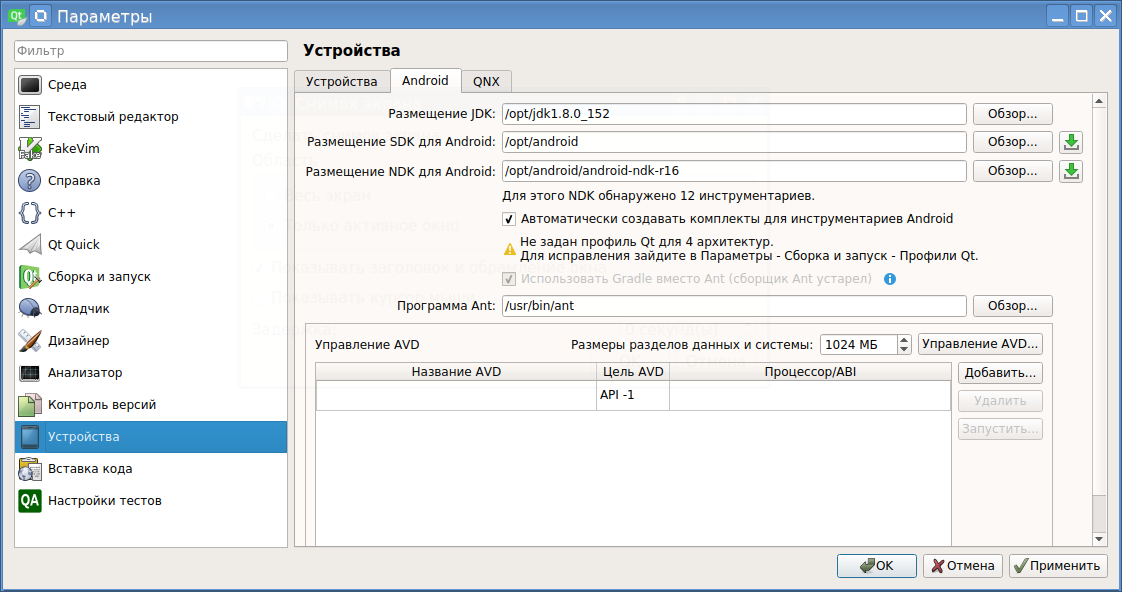This screenshot has width=1122, height=592.
Task: Switch to the Устройства tab
Action: pyautogui.click(x=341, y=82)
